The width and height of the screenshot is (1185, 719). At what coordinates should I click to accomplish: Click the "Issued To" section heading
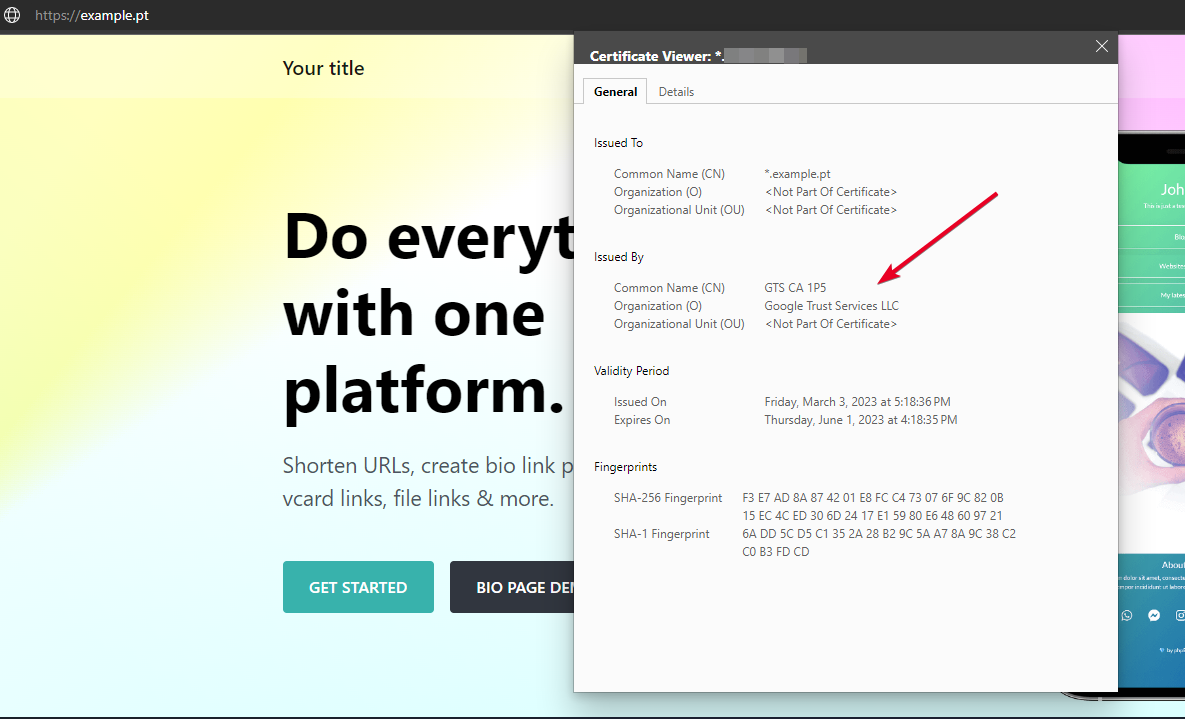[618, 143]
